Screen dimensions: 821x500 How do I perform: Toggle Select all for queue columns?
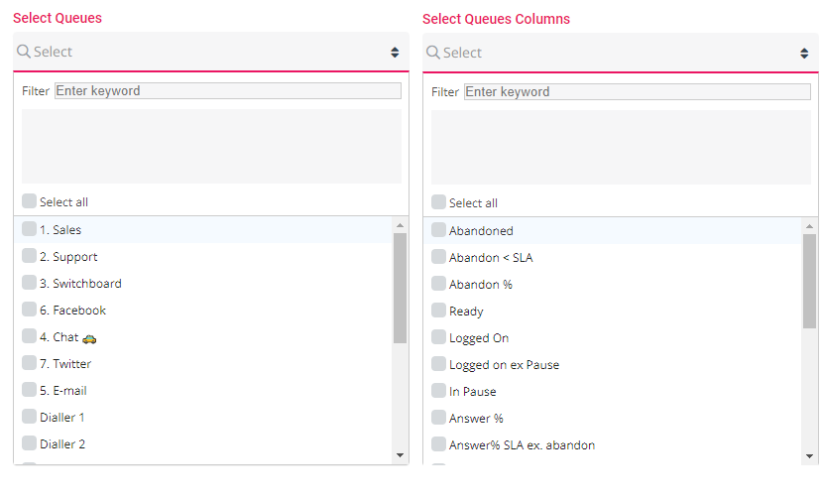coord(439,202)
